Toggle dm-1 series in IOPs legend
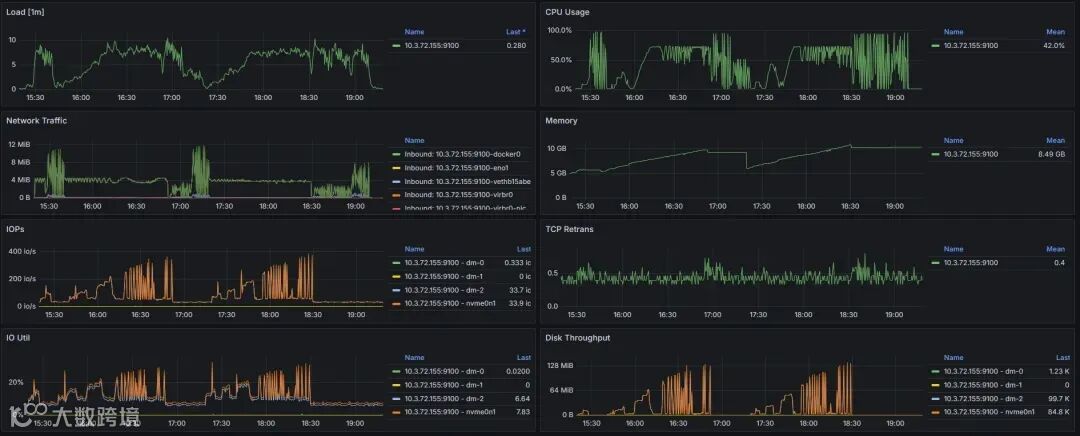This screenshot has height=436, width=1080. pyautogui.click(x=444, y=276)
